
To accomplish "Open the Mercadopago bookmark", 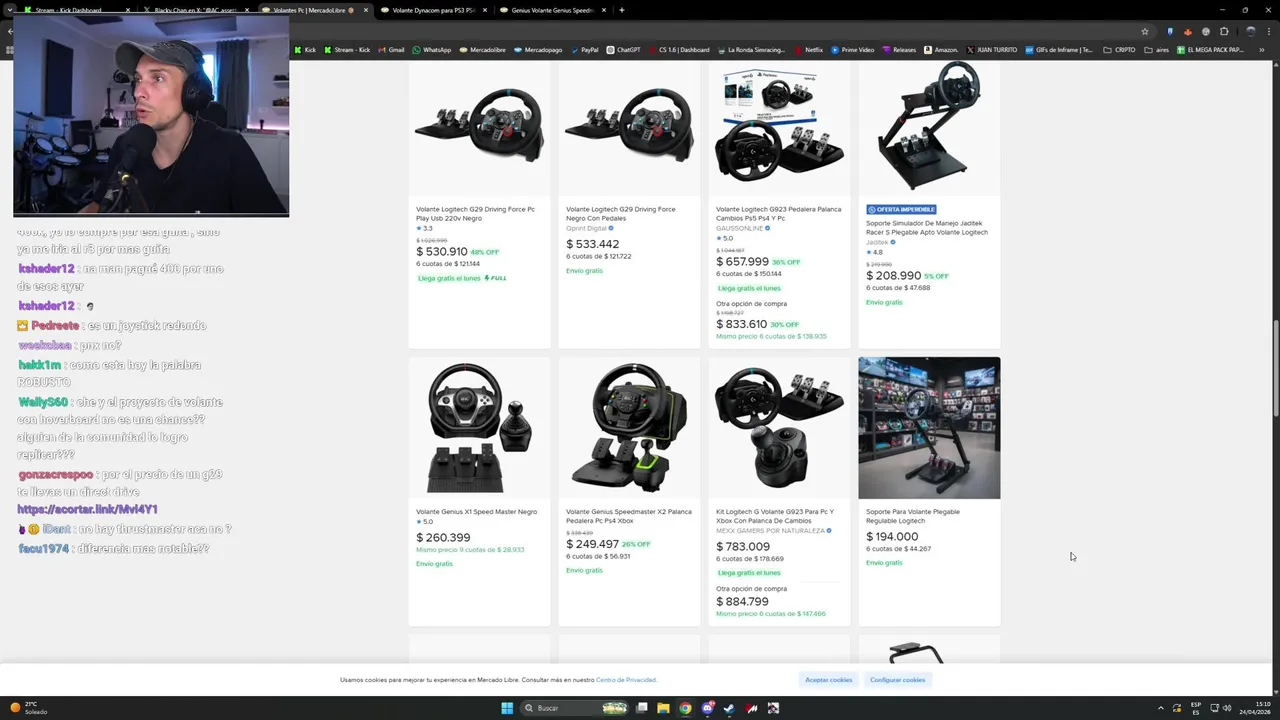I will pos(537,50).
